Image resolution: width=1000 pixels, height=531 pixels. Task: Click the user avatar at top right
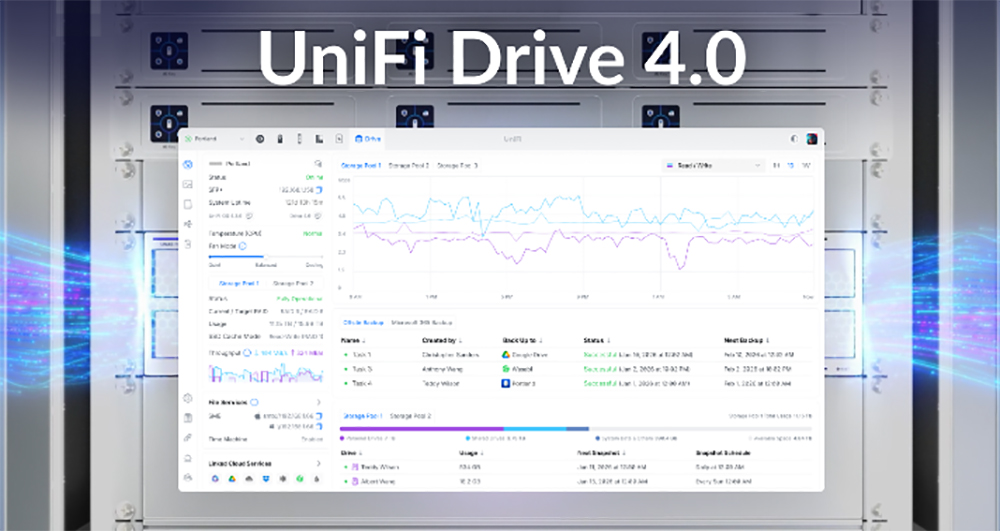point(812,139)
